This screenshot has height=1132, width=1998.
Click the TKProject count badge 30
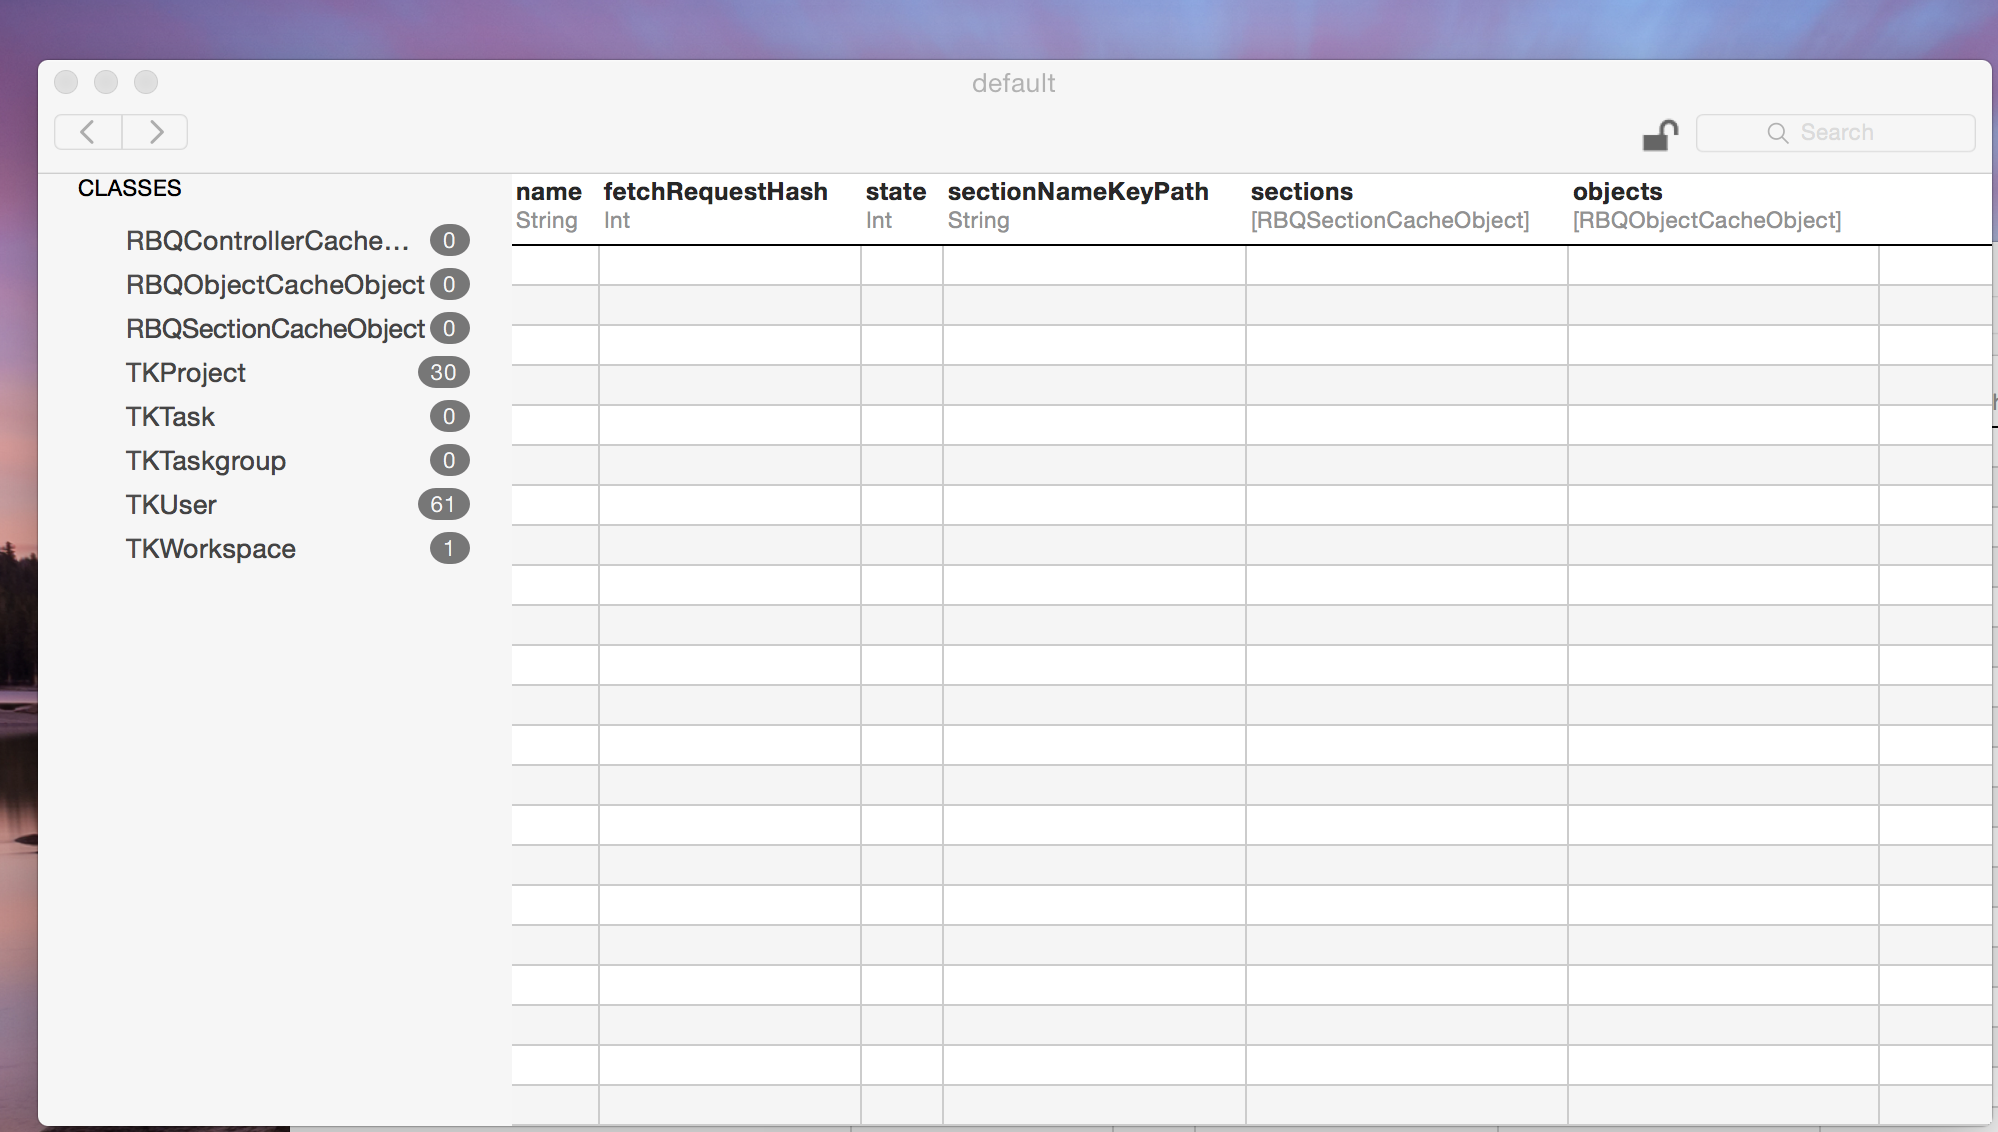(443, 373)
